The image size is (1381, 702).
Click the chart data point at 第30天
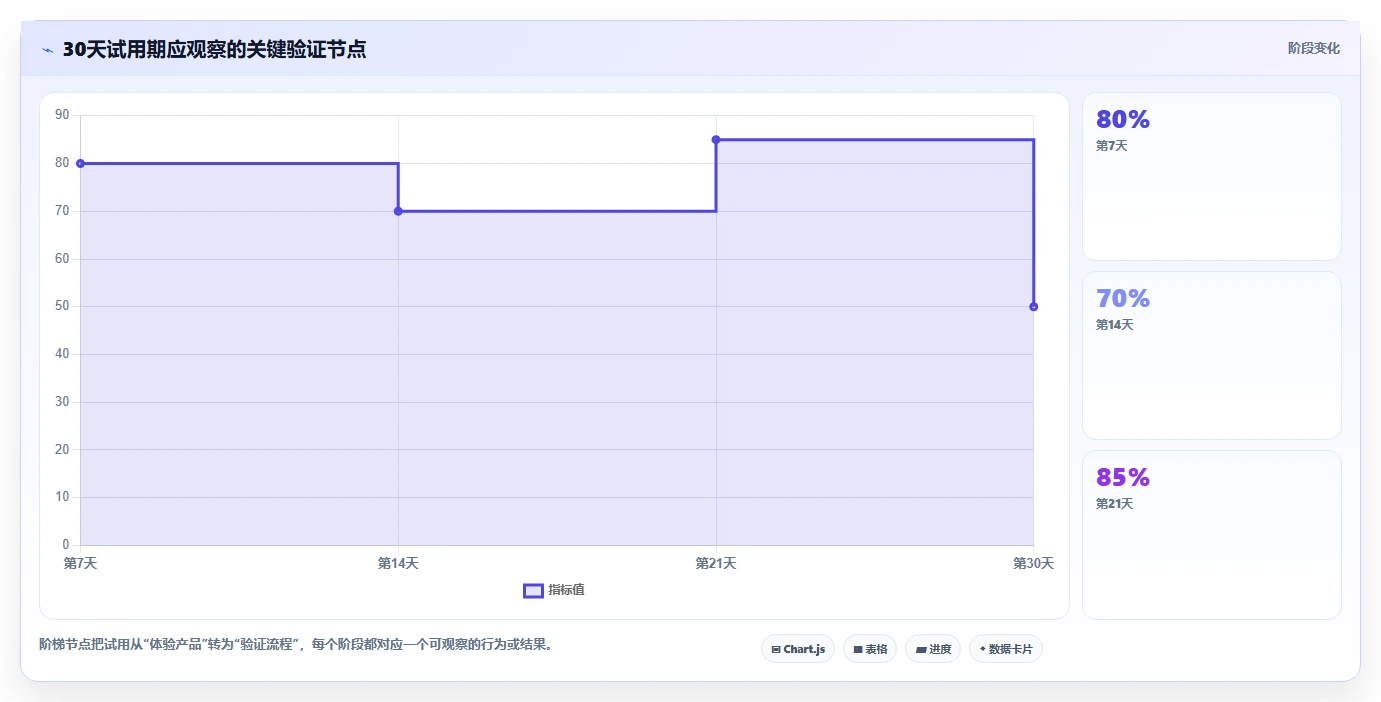1033,306
